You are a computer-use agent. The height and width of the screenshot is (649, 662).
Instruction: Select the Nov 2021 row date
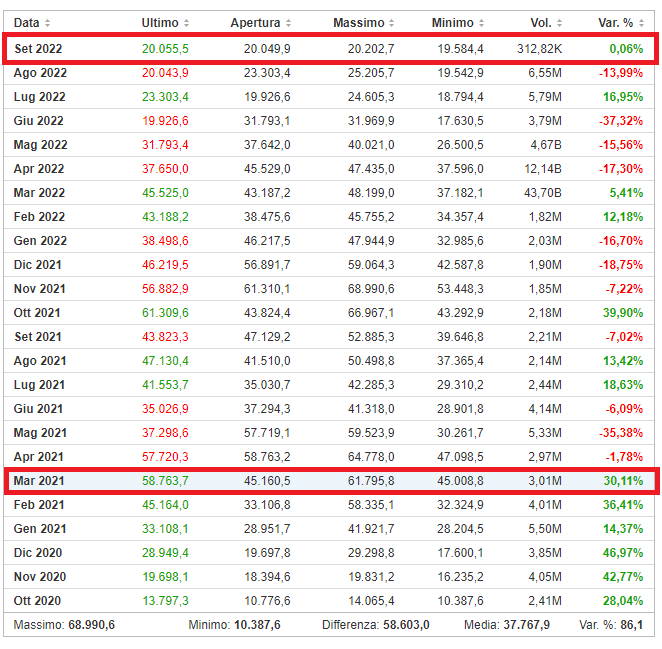[x=40, y=289]
